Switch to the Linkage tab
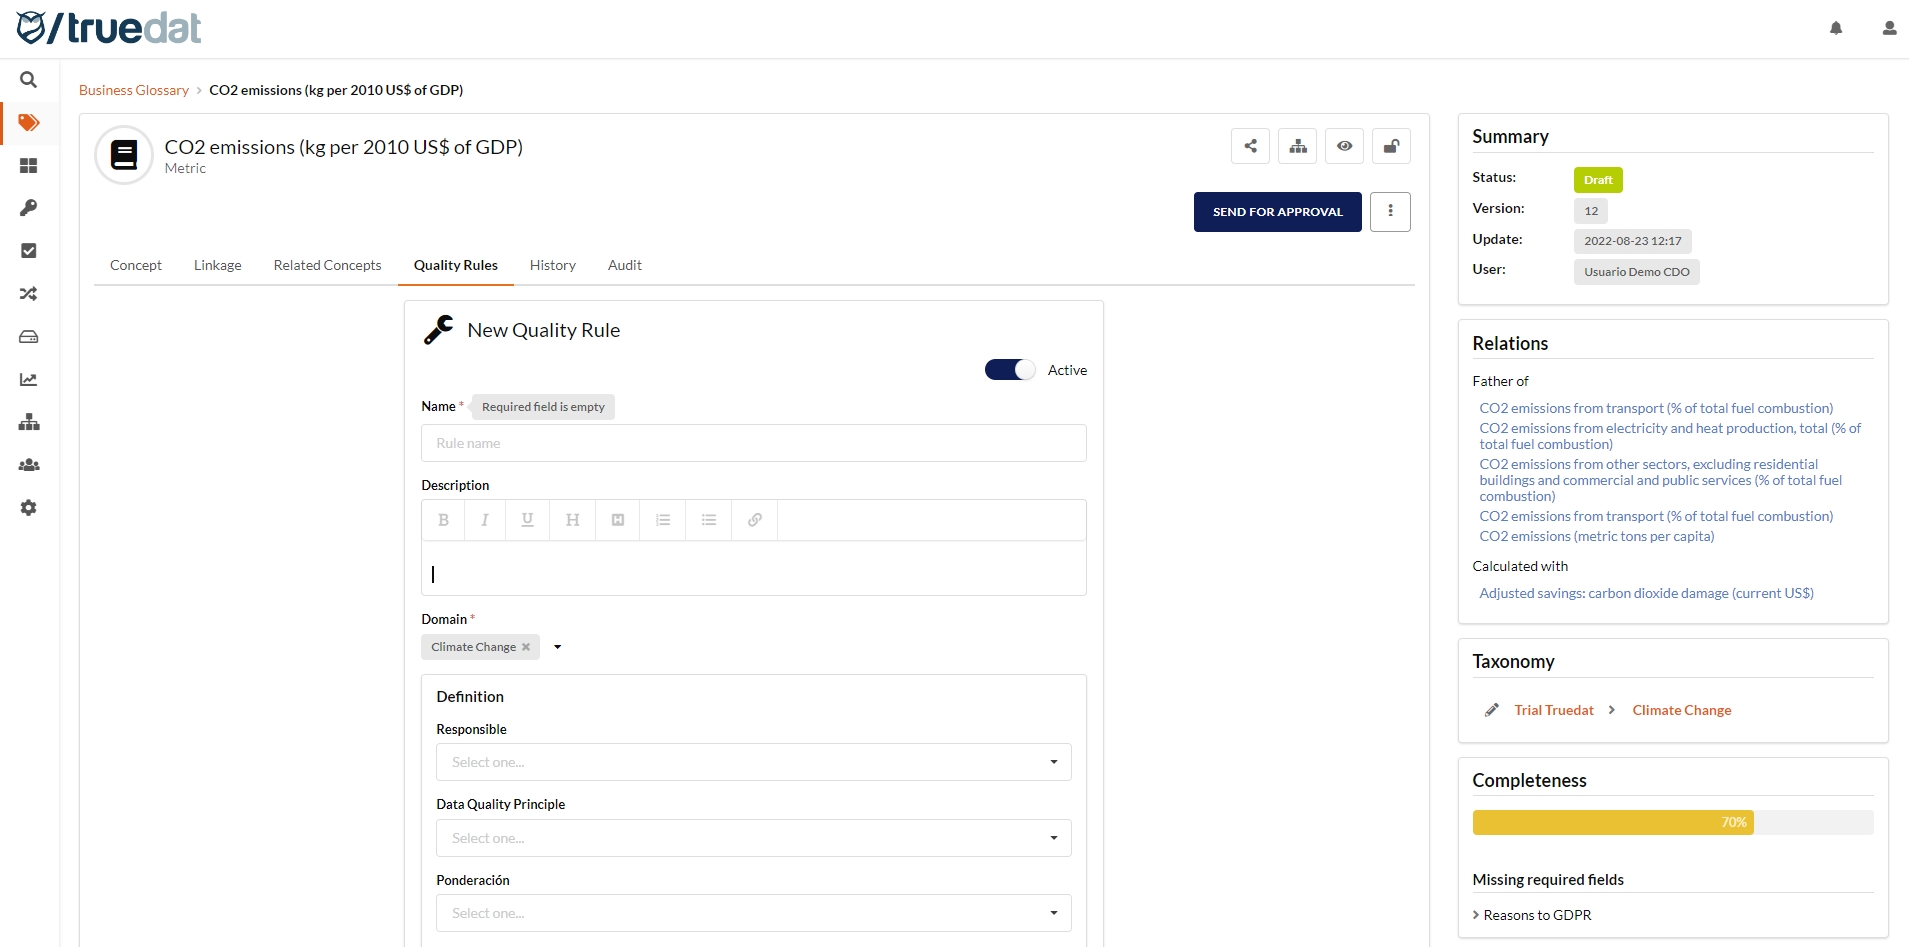Screen dimensions: 1909x947 217,265
